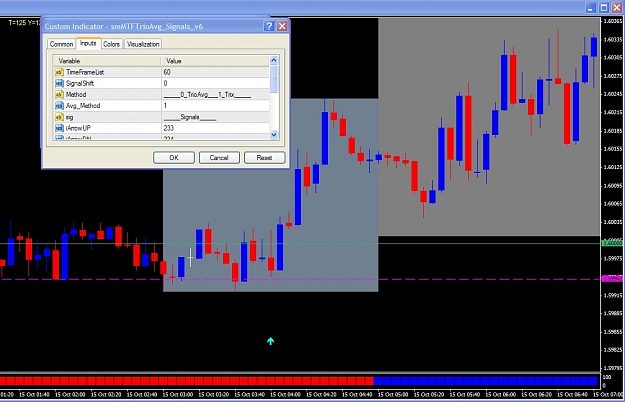Screen dimensions: 625x402
Task: Click the OK button
Action: tap(174, 158)
